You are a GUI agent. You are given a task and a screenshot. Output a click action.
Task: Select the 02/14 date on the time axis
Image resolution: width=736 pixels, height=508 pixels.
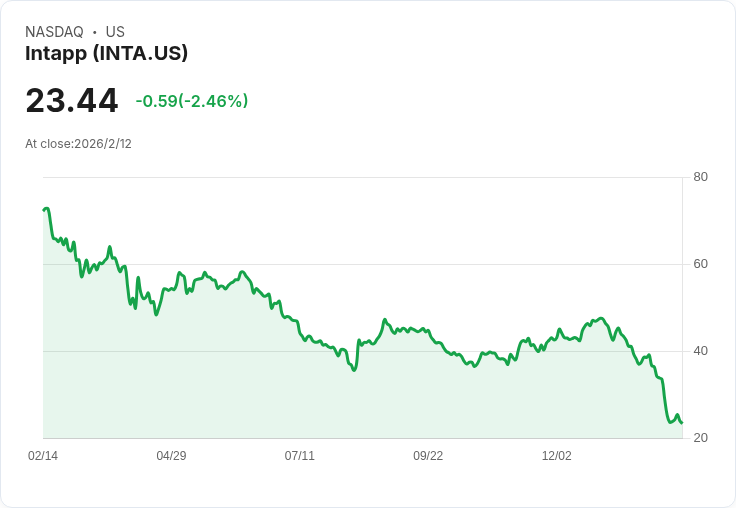43,456
